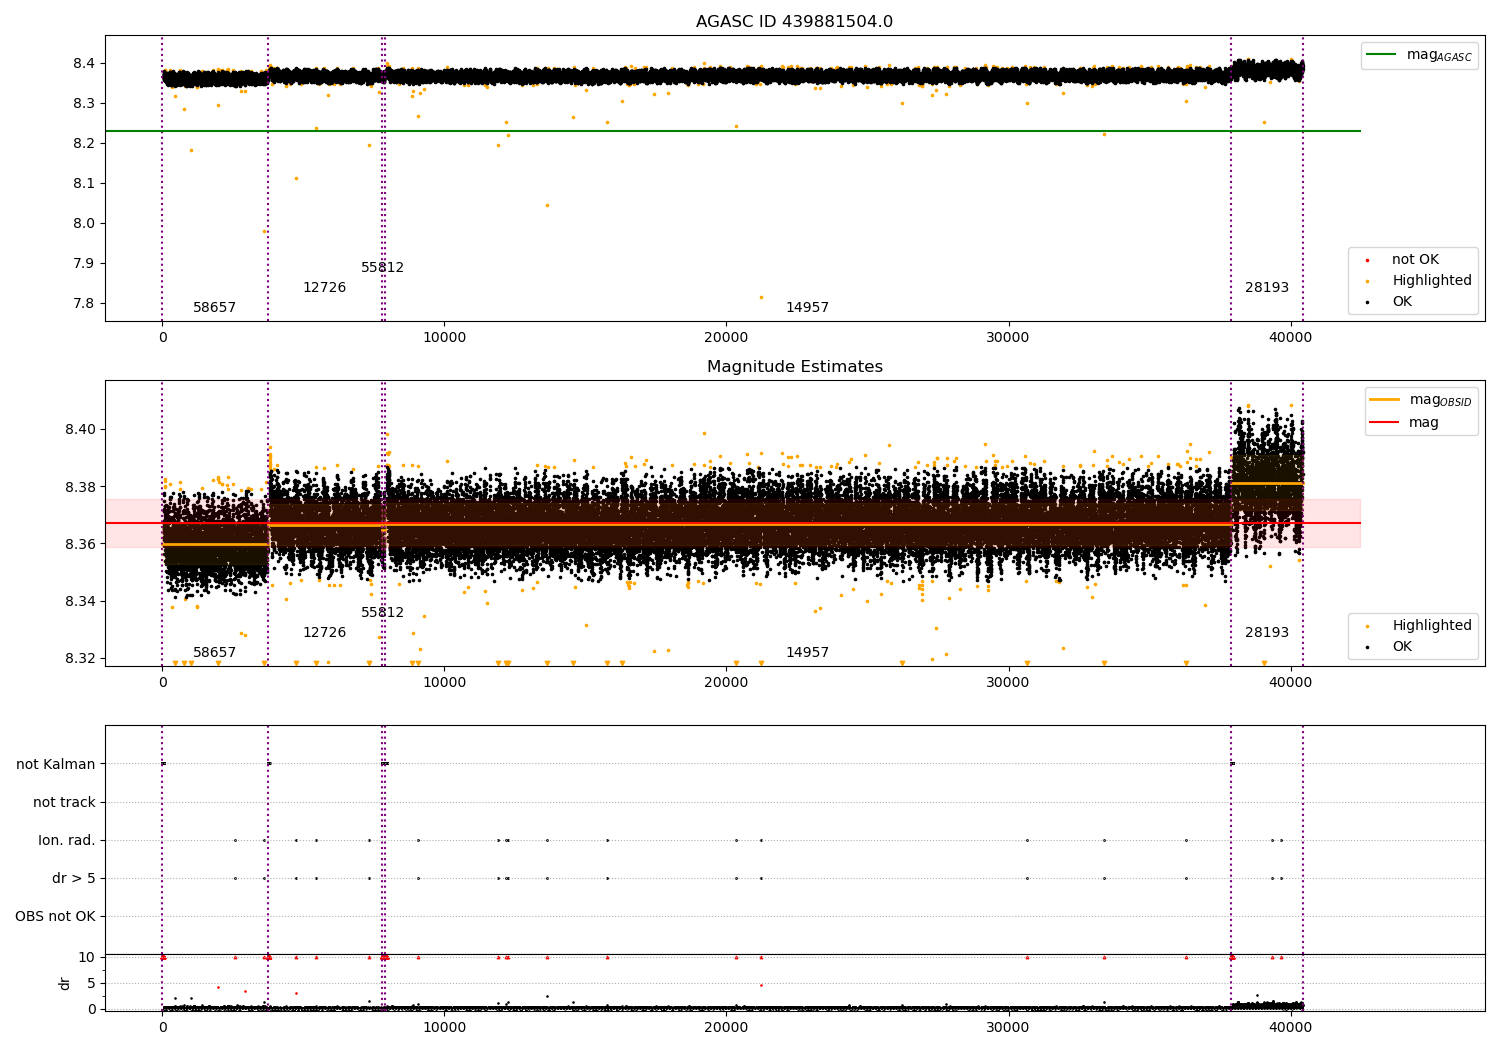Click the rotated 'dr' y-axis label
The height and width of the screenshot is (1050, 1500).
click(x=65, y=983)
